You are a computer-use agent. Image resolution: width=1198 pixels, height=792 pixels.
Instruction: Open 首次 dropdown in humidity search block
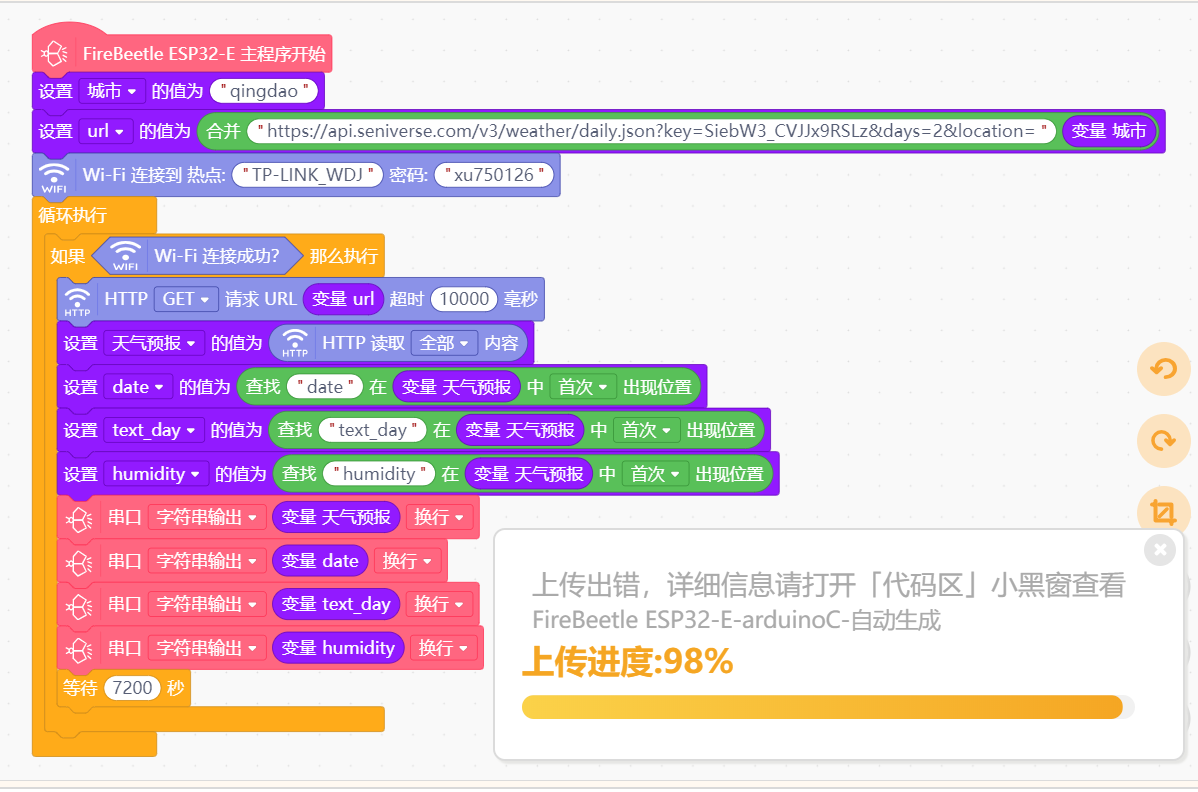point(655,474)
